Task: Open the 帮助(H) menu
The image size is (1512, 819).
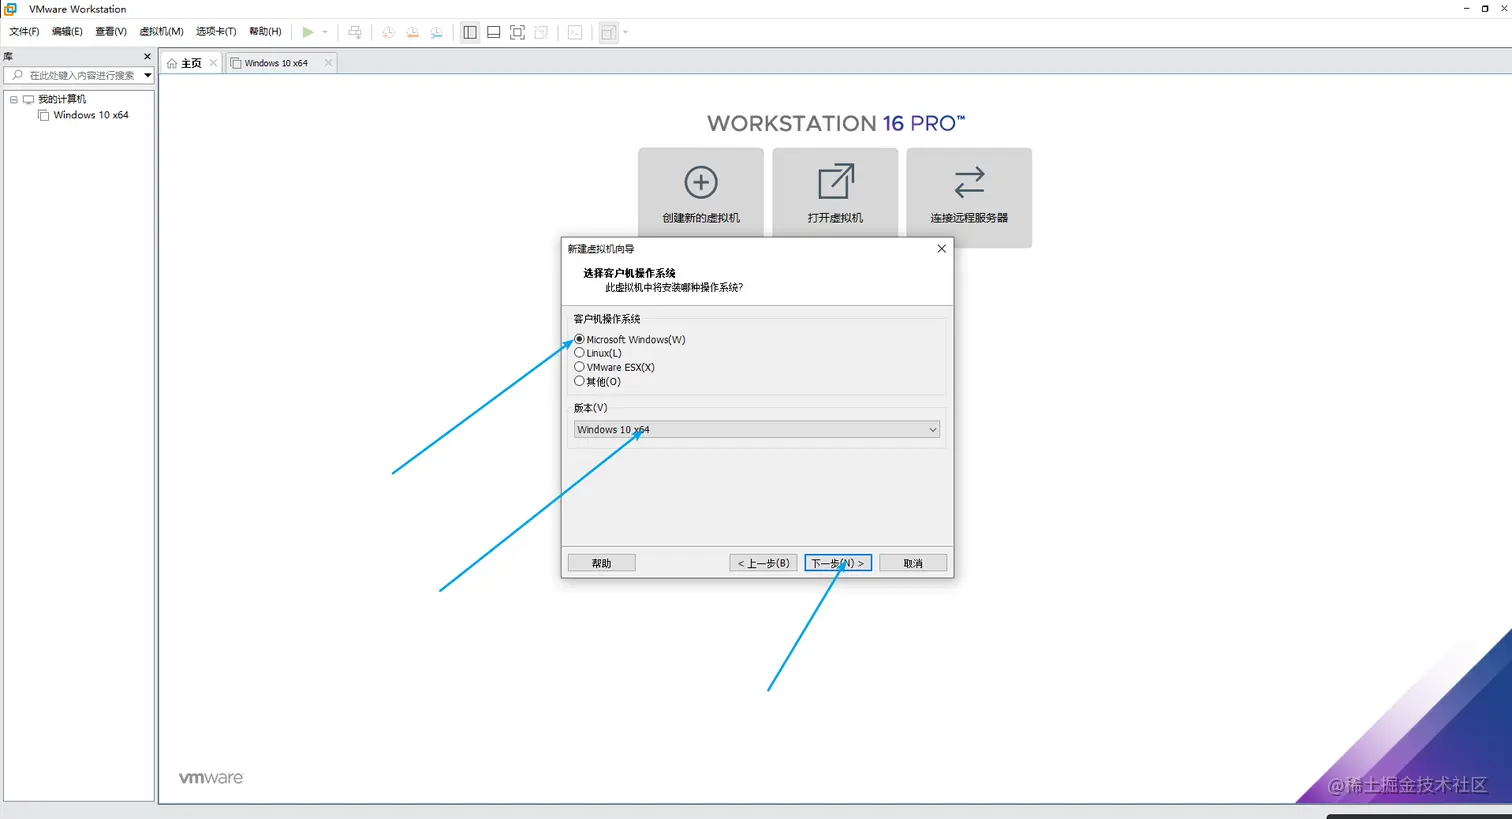Action: tap(265, 32)
